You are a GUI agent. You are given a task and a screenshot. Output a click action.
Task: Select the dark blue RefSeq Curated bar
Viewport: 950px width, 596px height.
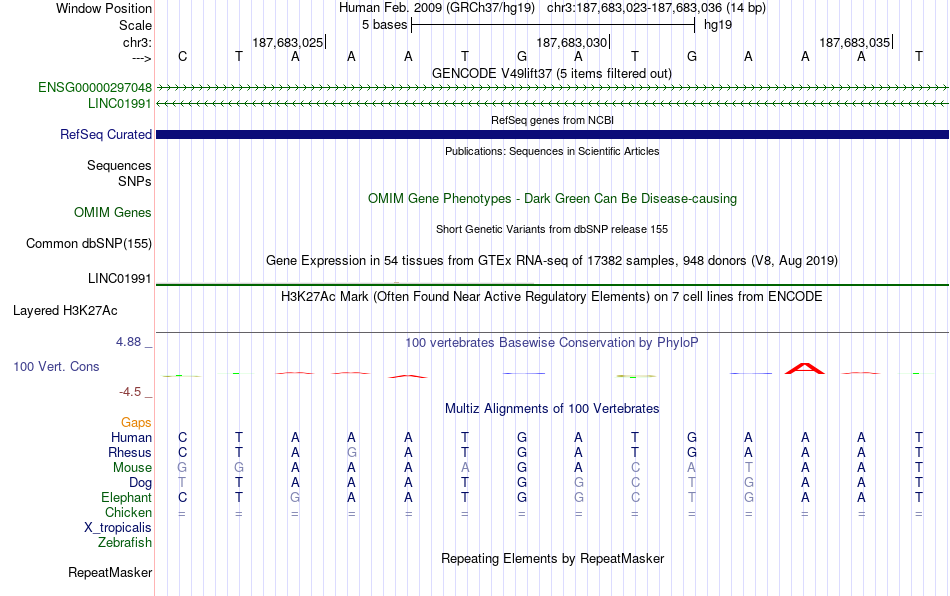552,134
